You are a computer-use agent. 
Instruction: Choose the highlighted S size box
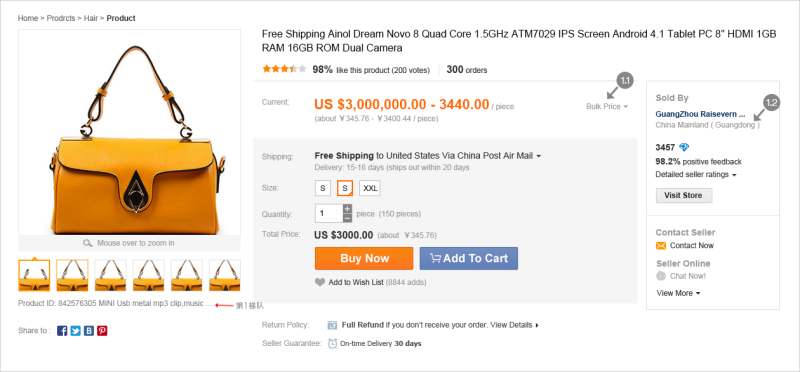pos(345,188)
